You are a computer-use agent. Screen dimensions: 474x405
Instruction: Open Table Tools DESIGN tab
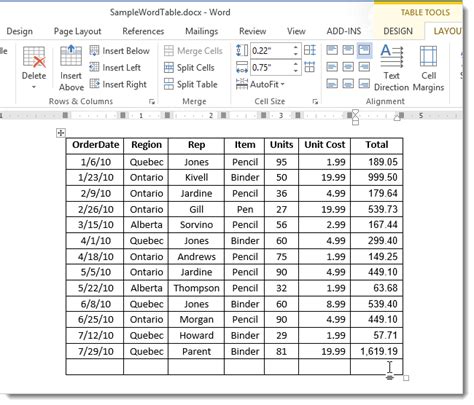coord(398,31)
